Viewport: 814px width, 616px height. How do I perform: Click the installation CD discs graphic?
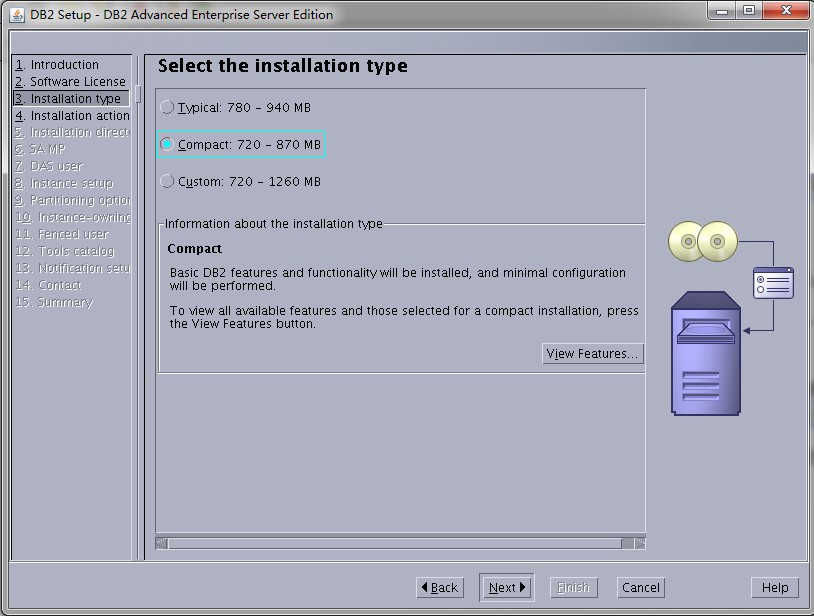703,241
